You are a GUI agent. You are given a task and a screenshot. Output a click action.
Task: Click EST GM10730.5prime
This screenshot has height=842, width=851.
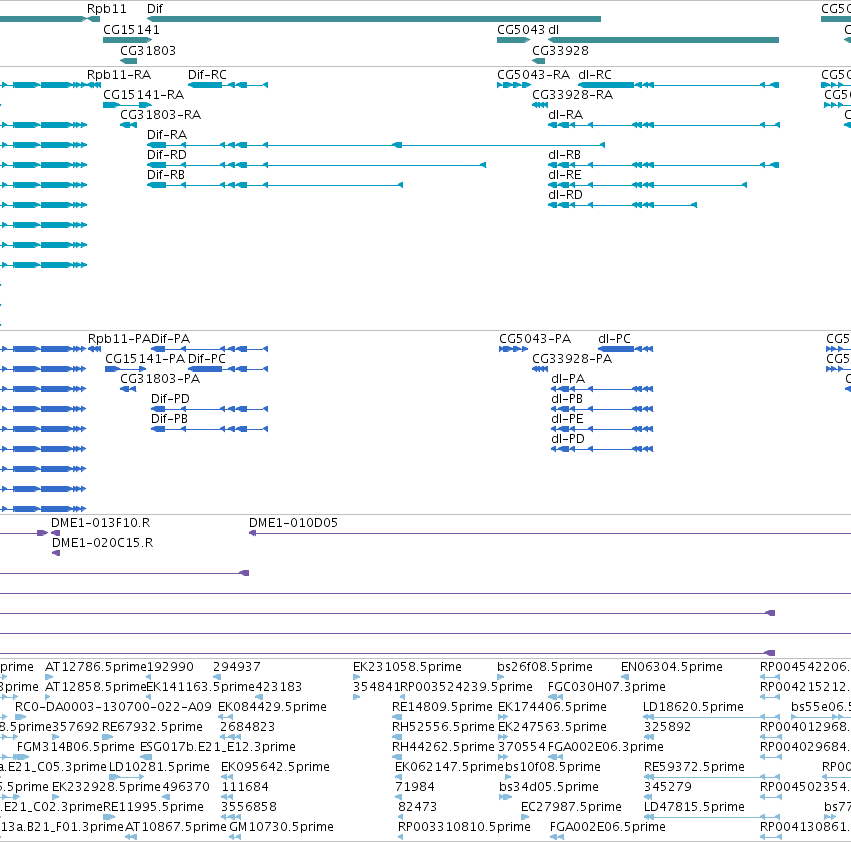pyautogui.click(x=282, y=827)
